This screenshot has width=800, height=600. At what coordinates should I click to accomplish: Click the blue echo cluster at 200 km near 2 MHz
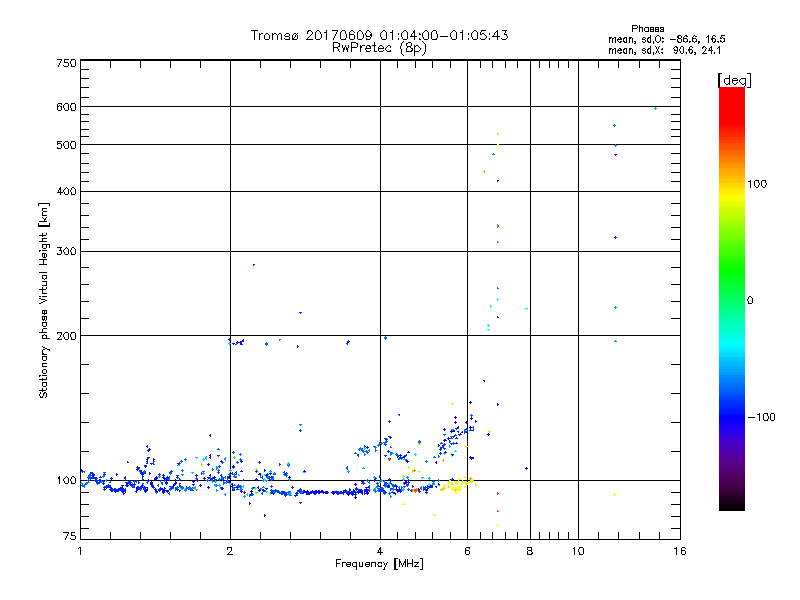tap(236, 341)
